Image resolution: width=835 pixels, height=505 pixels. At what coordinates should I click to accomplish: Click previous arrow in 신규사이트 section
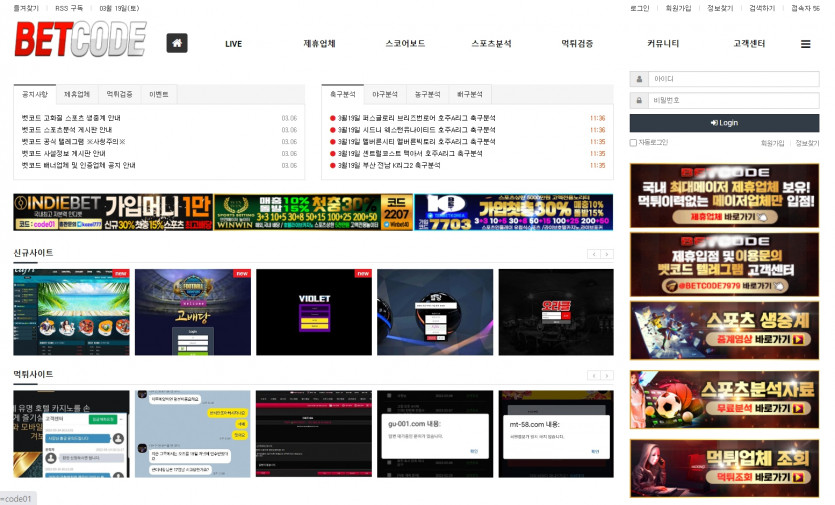coord(593,254)
